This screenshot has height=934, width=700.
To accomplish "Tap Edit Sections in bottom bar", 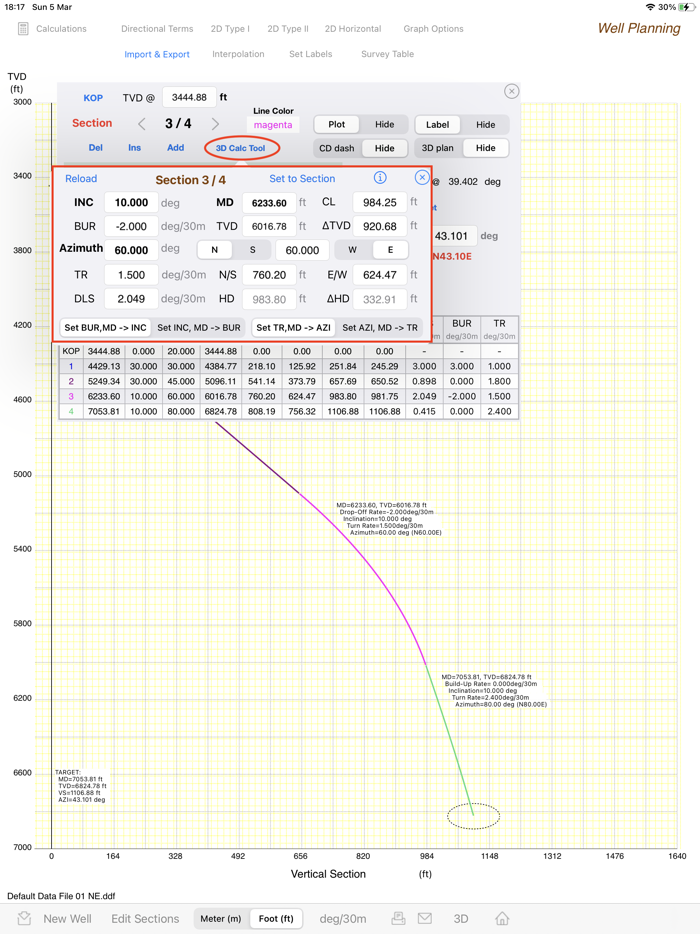I will click(x=145, y=919).
